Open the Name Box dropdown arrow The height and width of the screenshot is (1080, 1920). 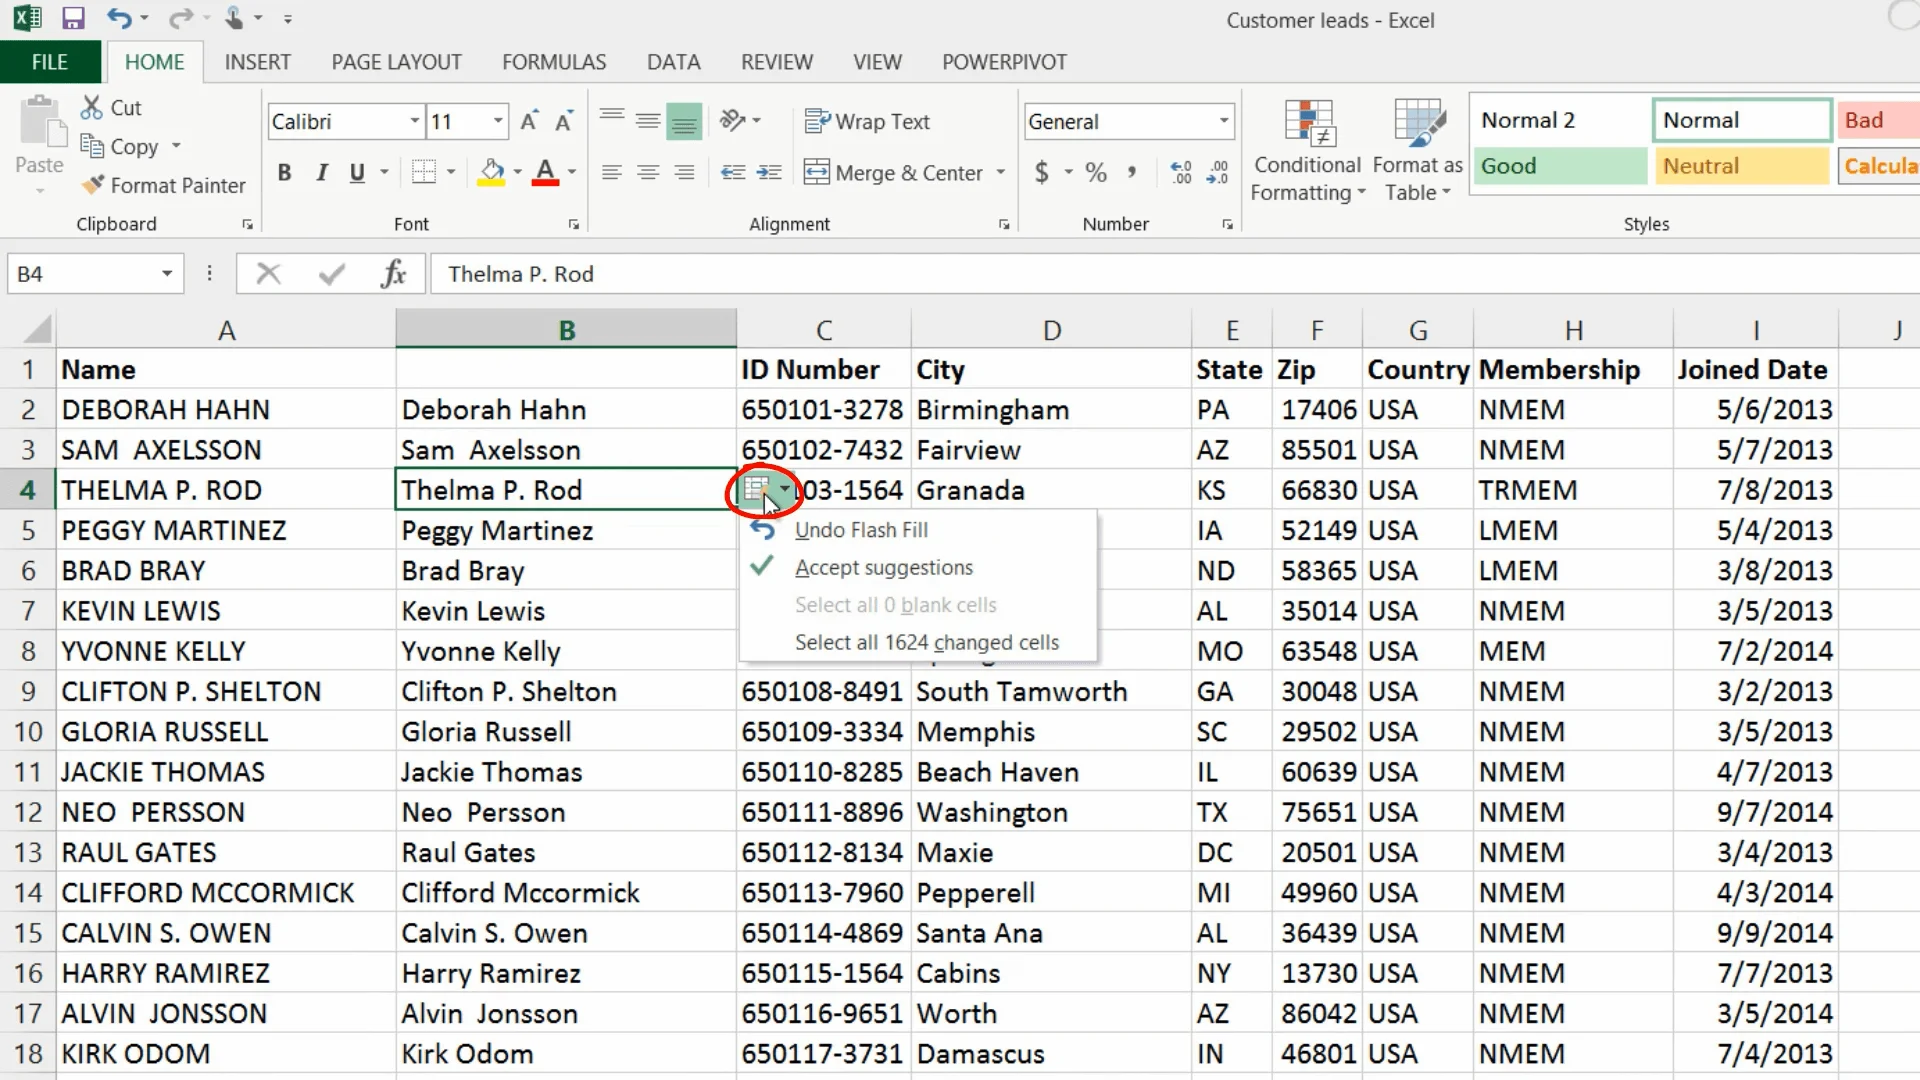coord(167,274)
